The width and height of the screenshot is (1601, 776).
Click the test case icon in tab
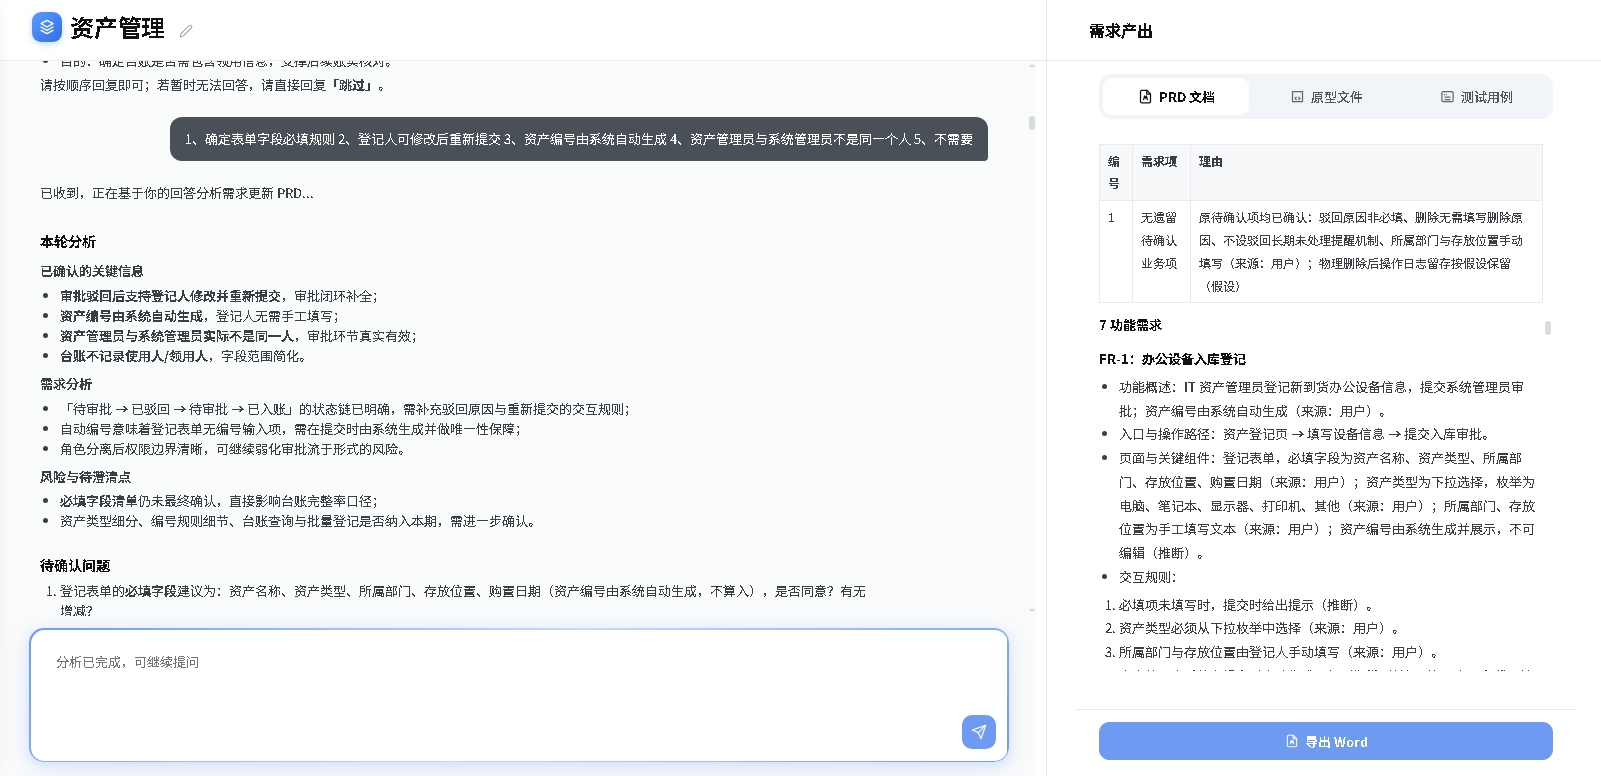(x=1447, y=97)
